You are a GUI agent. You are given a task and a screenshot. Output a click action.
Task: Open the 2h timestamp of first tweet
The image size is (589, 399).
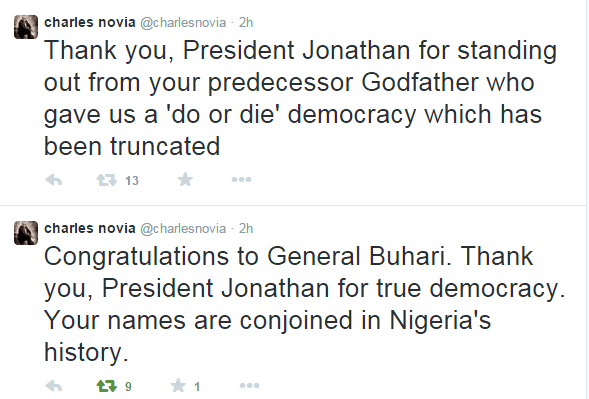(x=246, y=23)
